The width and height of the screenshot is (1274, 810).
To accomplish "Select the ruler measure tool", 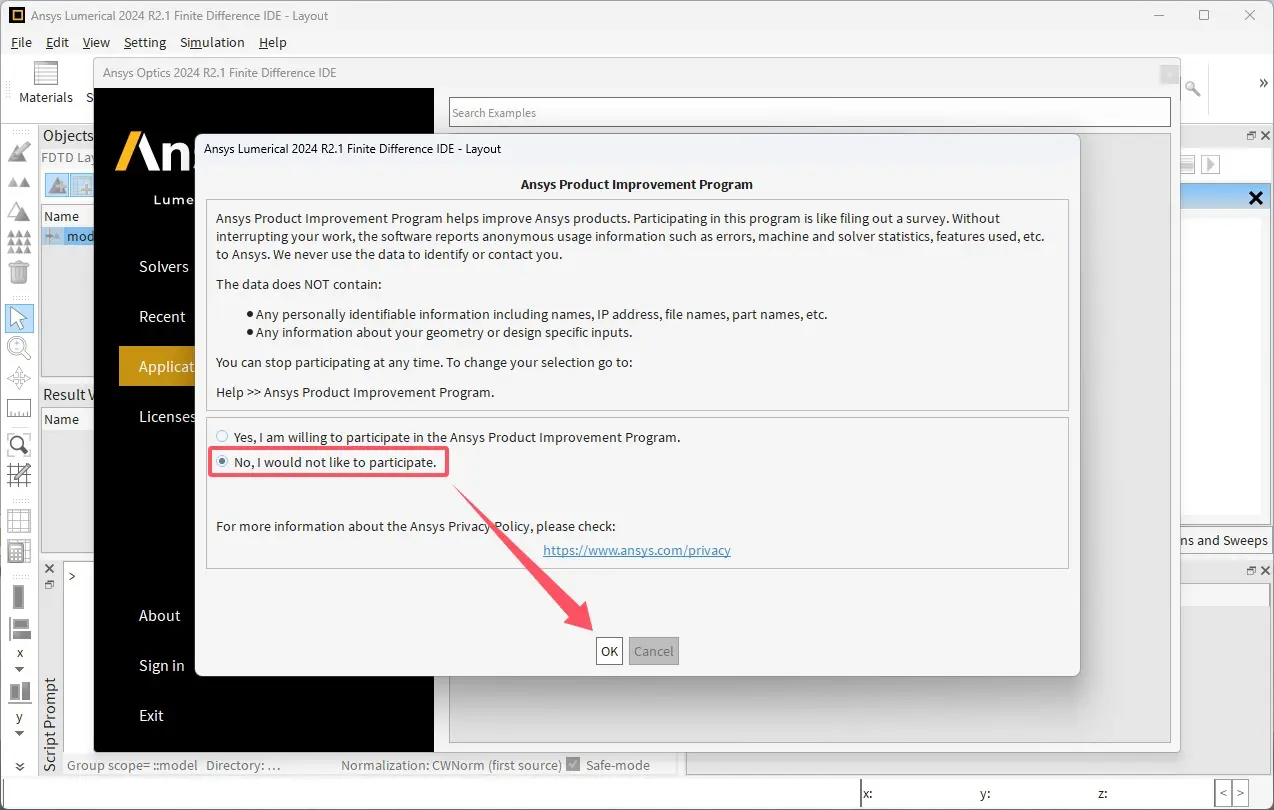I will click(19, 408).
